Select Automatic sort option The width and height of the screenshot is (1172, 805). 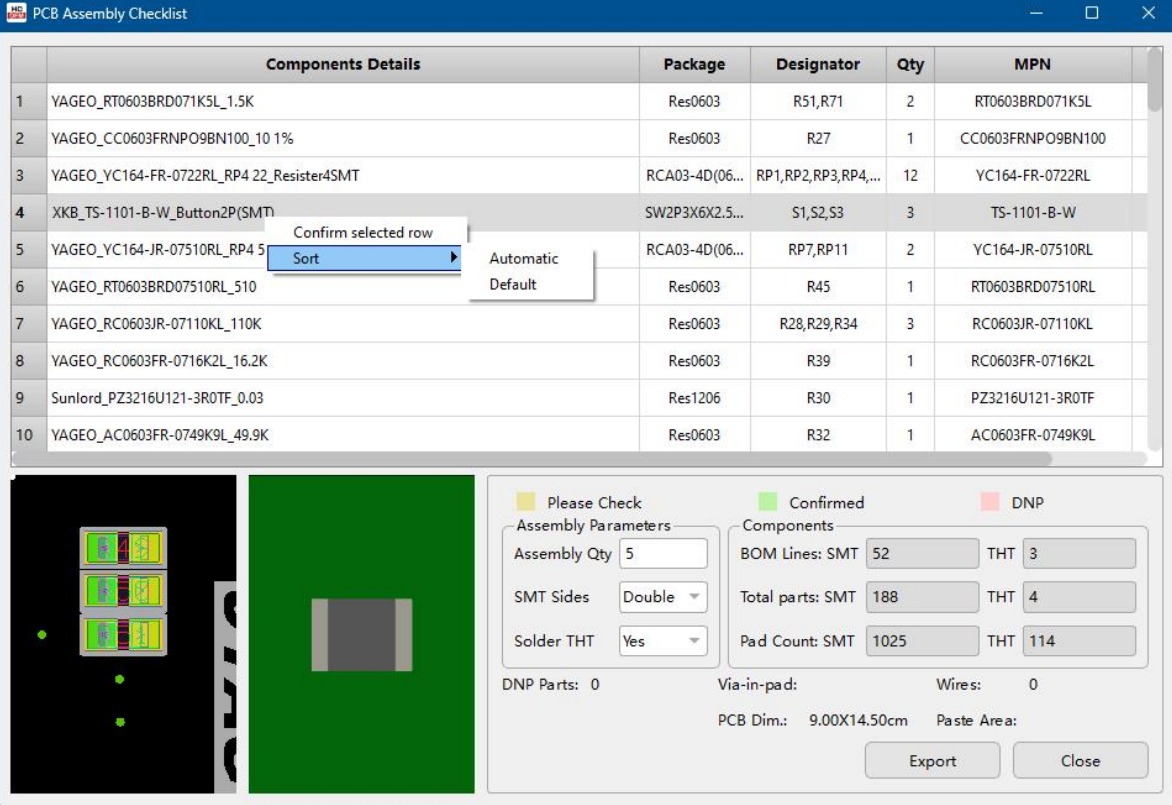524,258
